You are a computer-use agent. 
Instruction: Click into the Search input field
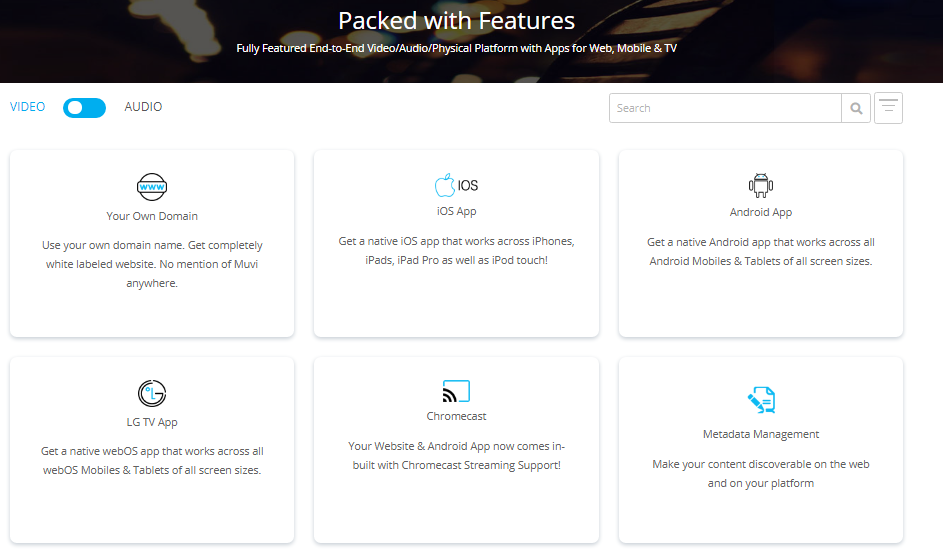725,108
